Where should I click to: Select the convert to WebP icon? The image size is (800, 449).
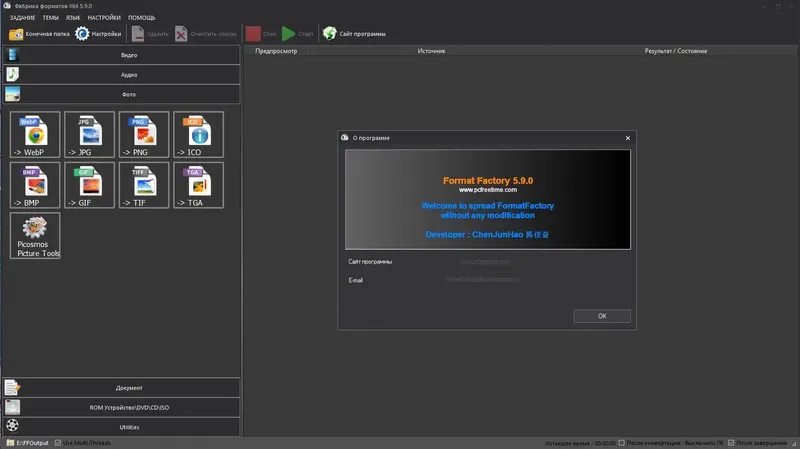click(x=35, y=134)
